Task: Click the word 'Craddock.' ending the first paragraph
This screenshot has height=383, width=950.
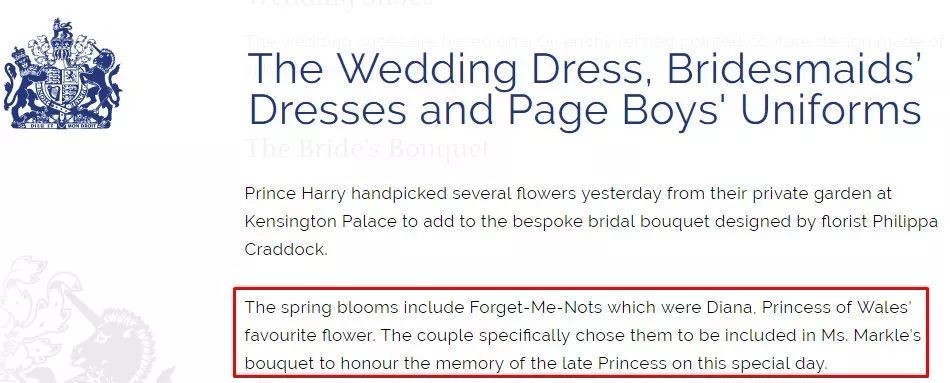Action: 285,250
